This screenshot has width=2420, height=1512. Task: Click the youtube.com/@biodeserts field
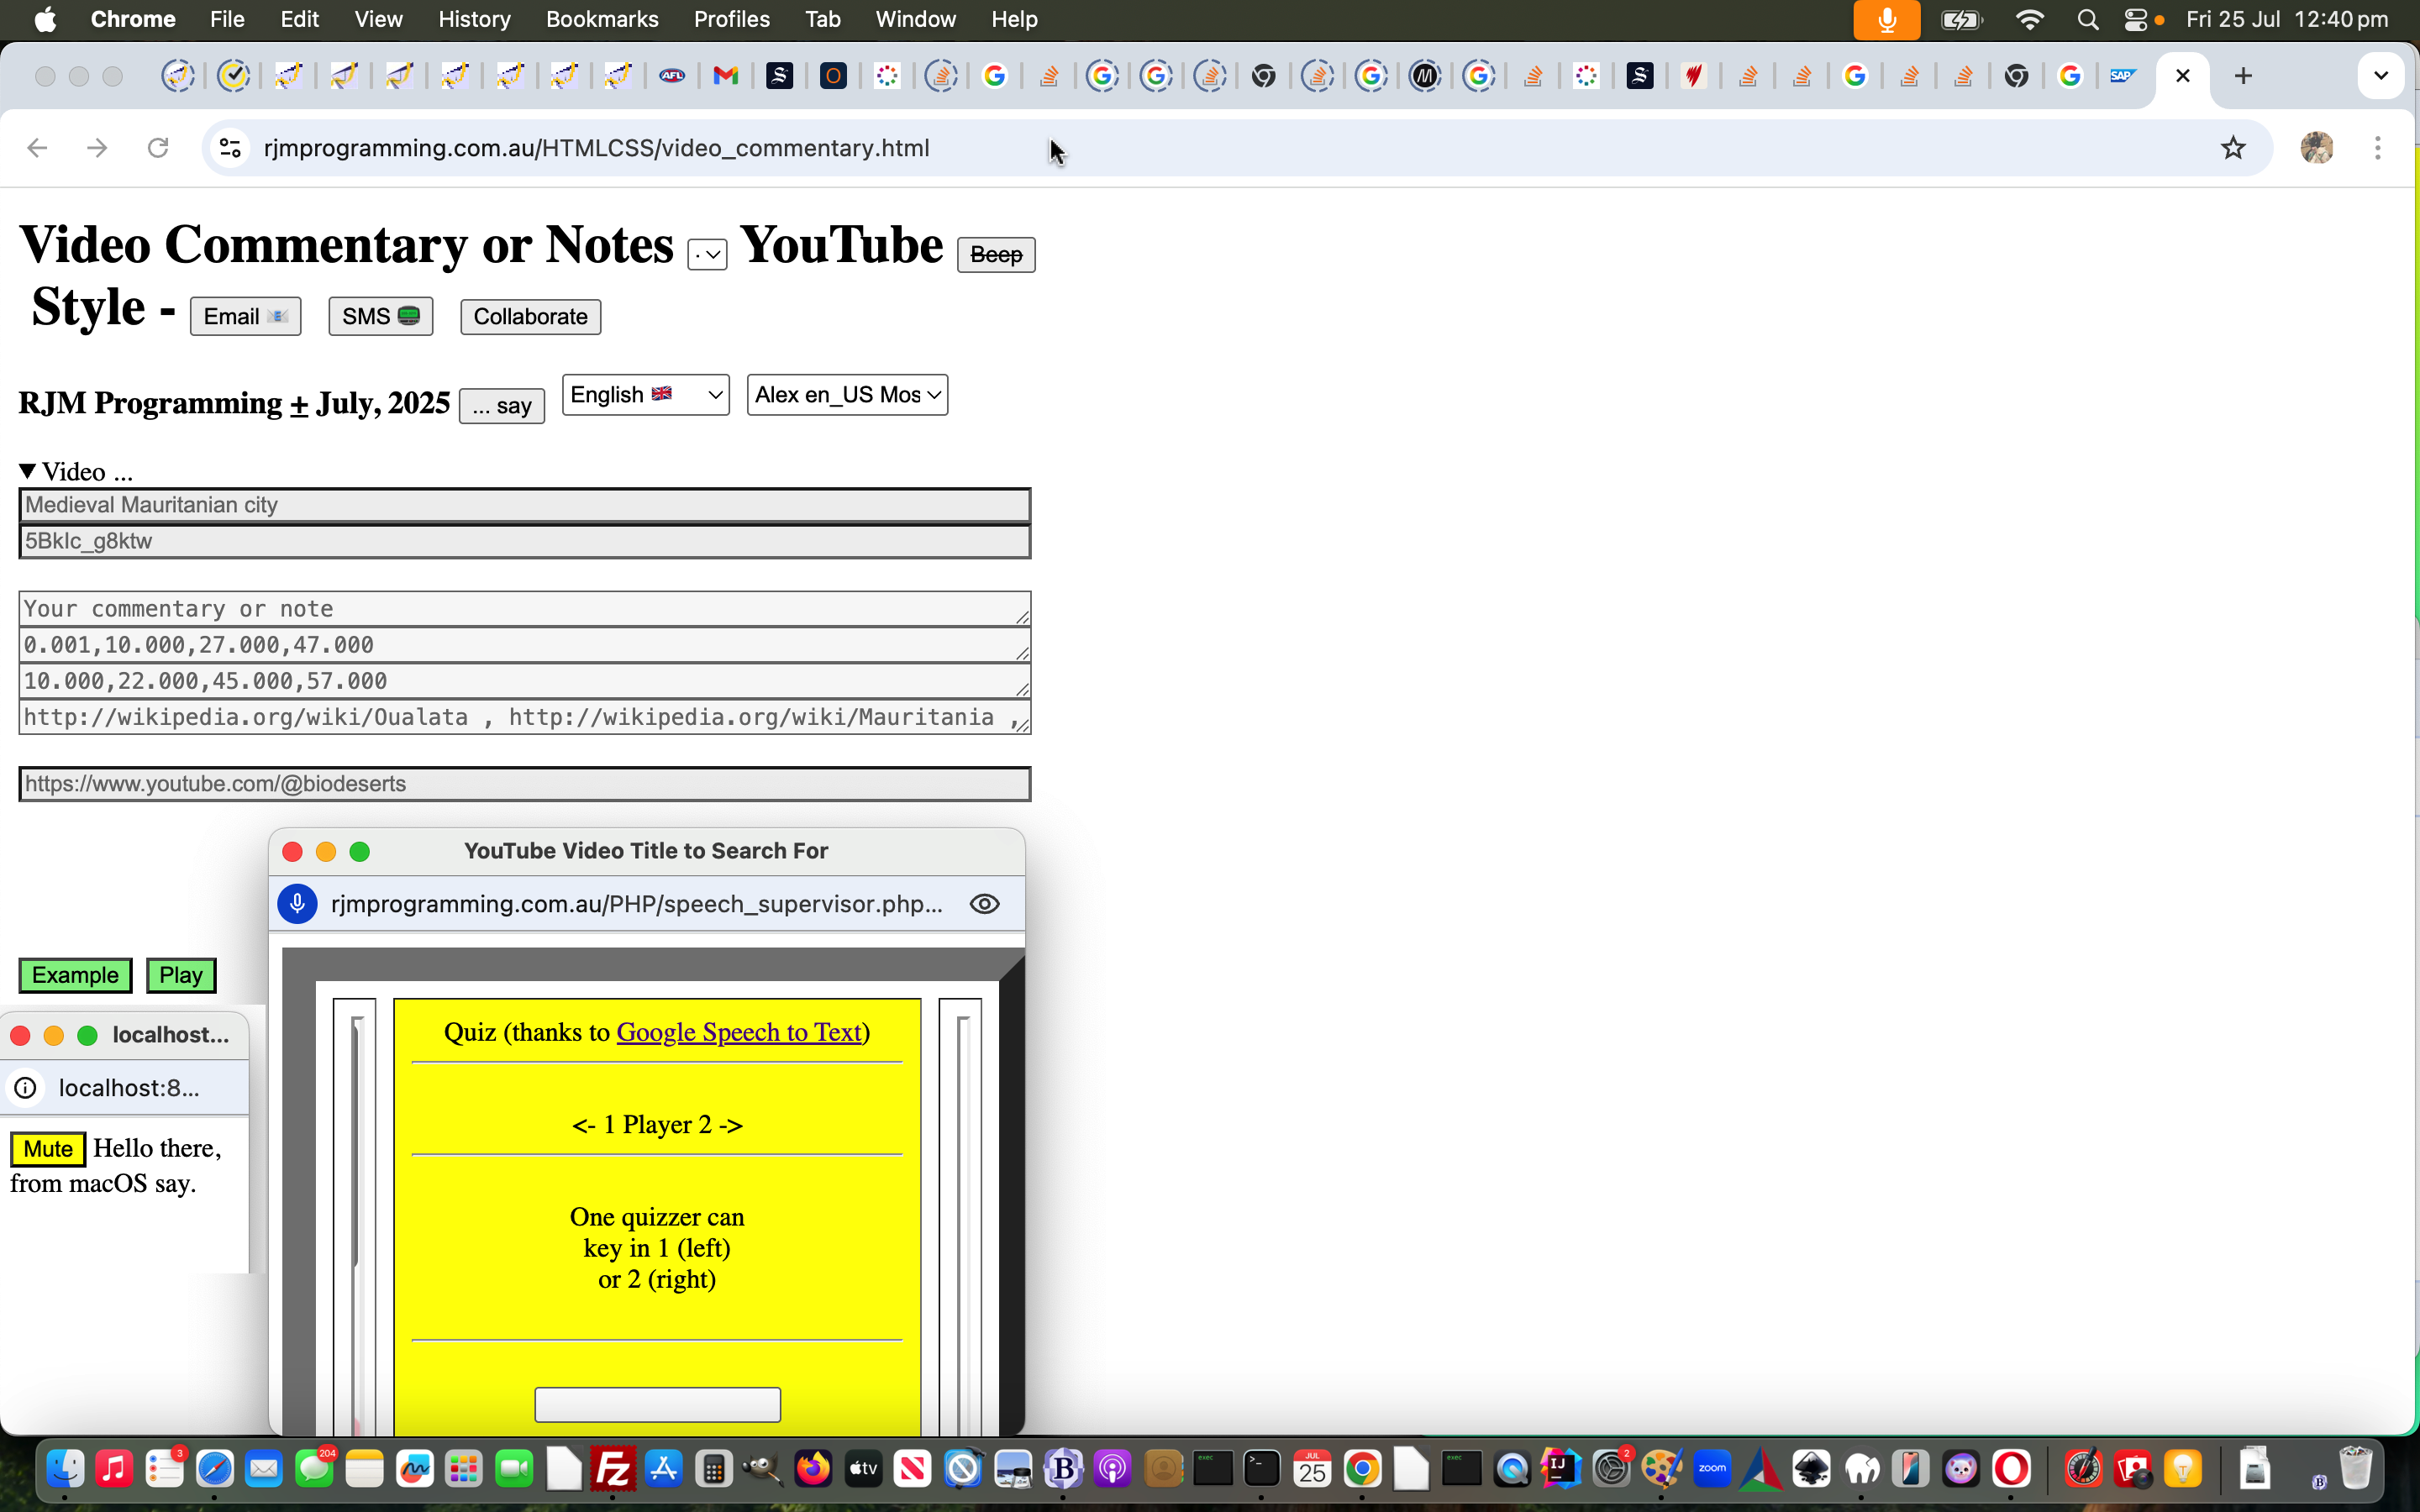pyautogui.click(x=525, y=784)
